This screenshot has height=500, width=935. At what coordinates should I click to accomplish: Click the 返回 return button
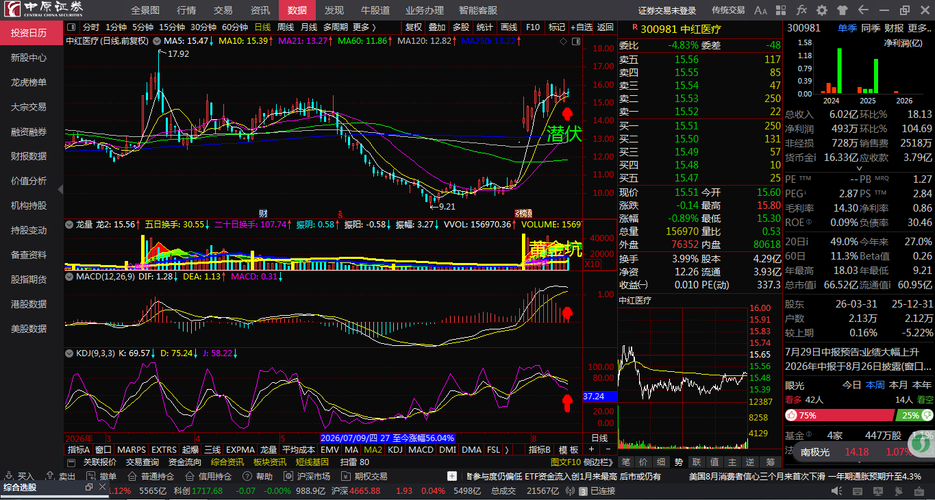click(x=605, y=27)
